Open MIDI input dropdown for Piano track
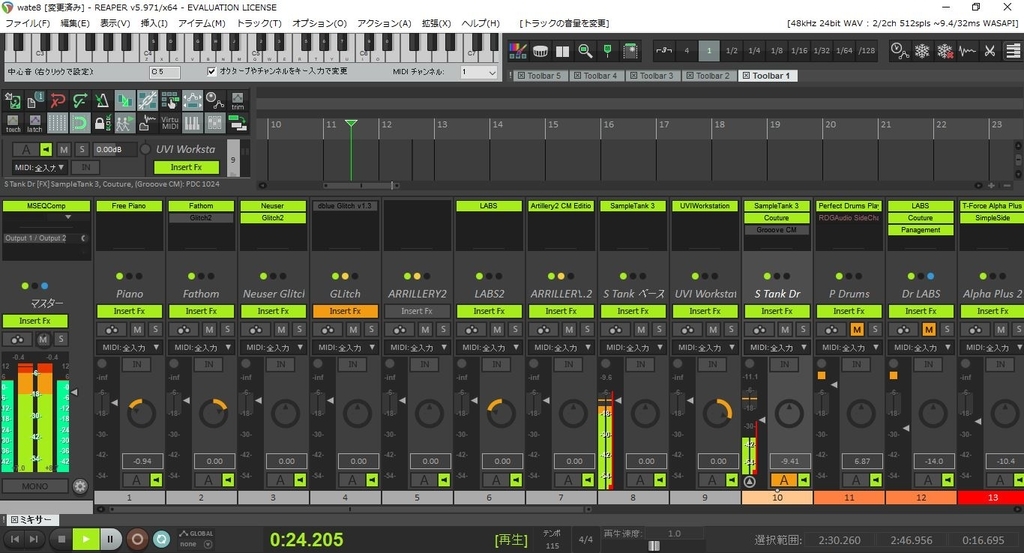Image resolution: width=1024 pixels, height=553 pixels. (x=129, y=347)
